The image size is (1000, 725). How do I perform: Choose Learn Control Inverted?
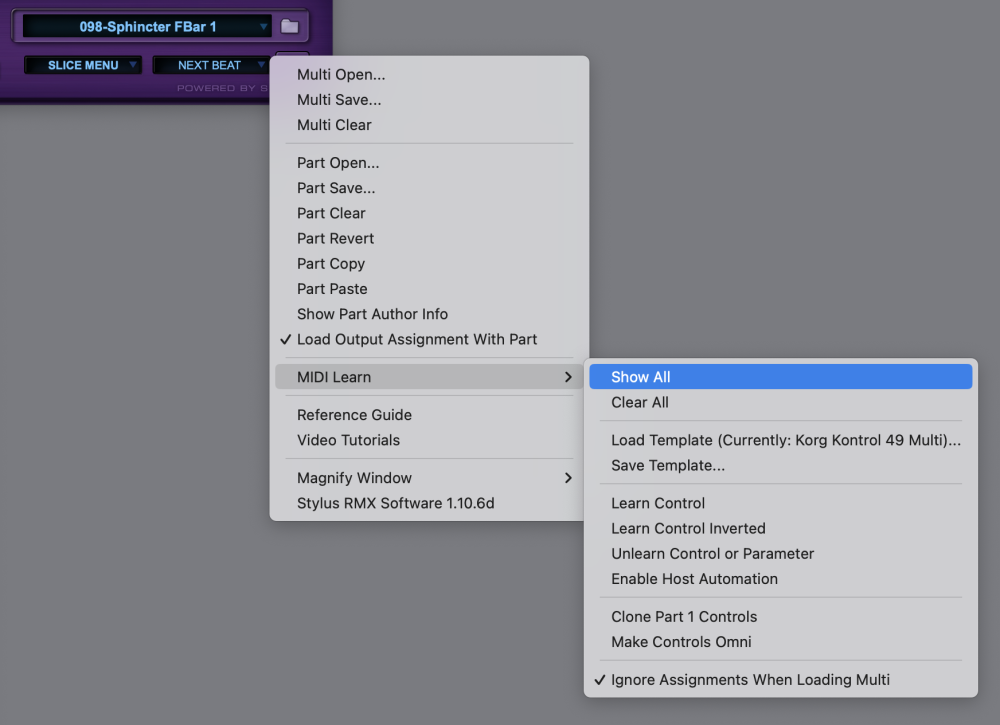(x=688, y=528)
